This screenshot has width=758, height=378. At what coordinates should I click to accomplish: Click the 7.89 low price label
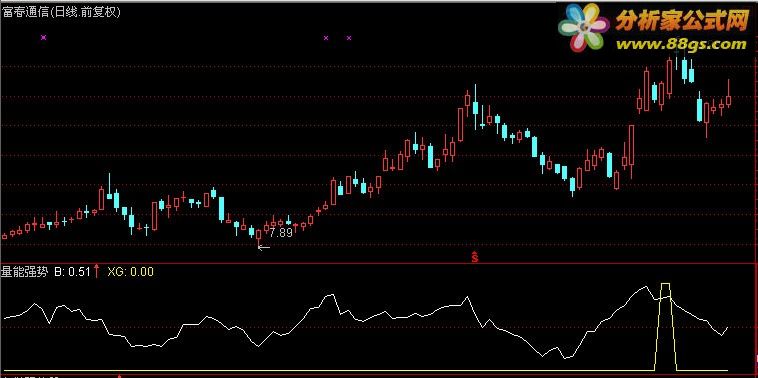click(x=281, y=233)
